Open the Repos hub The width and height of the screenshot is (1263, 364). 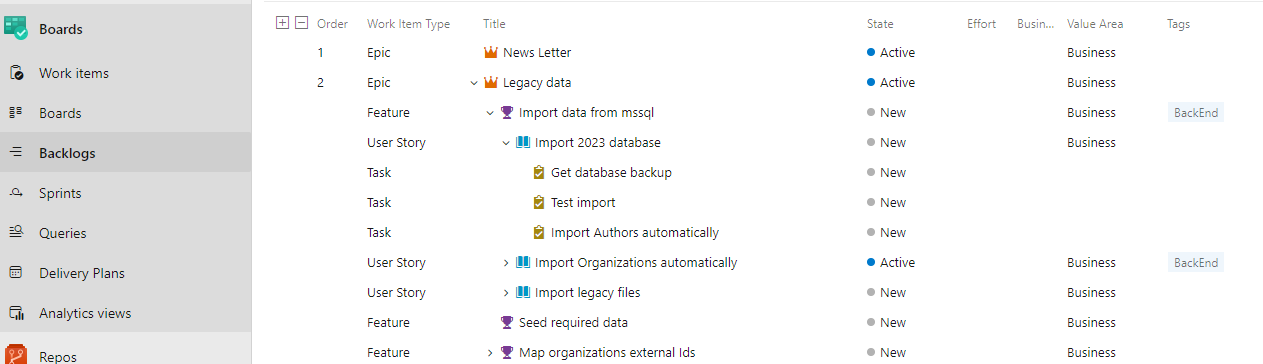[58, 355]
